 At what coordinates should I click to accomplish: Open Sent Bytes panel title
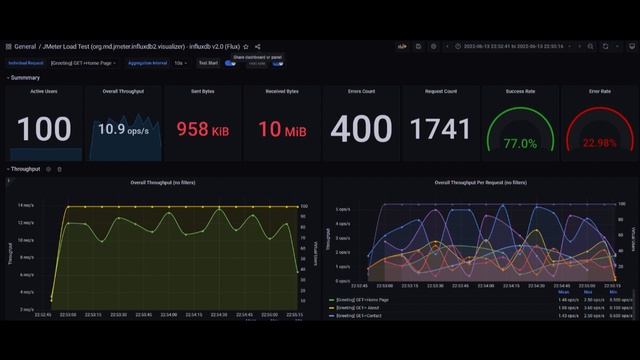coord(203,91)
